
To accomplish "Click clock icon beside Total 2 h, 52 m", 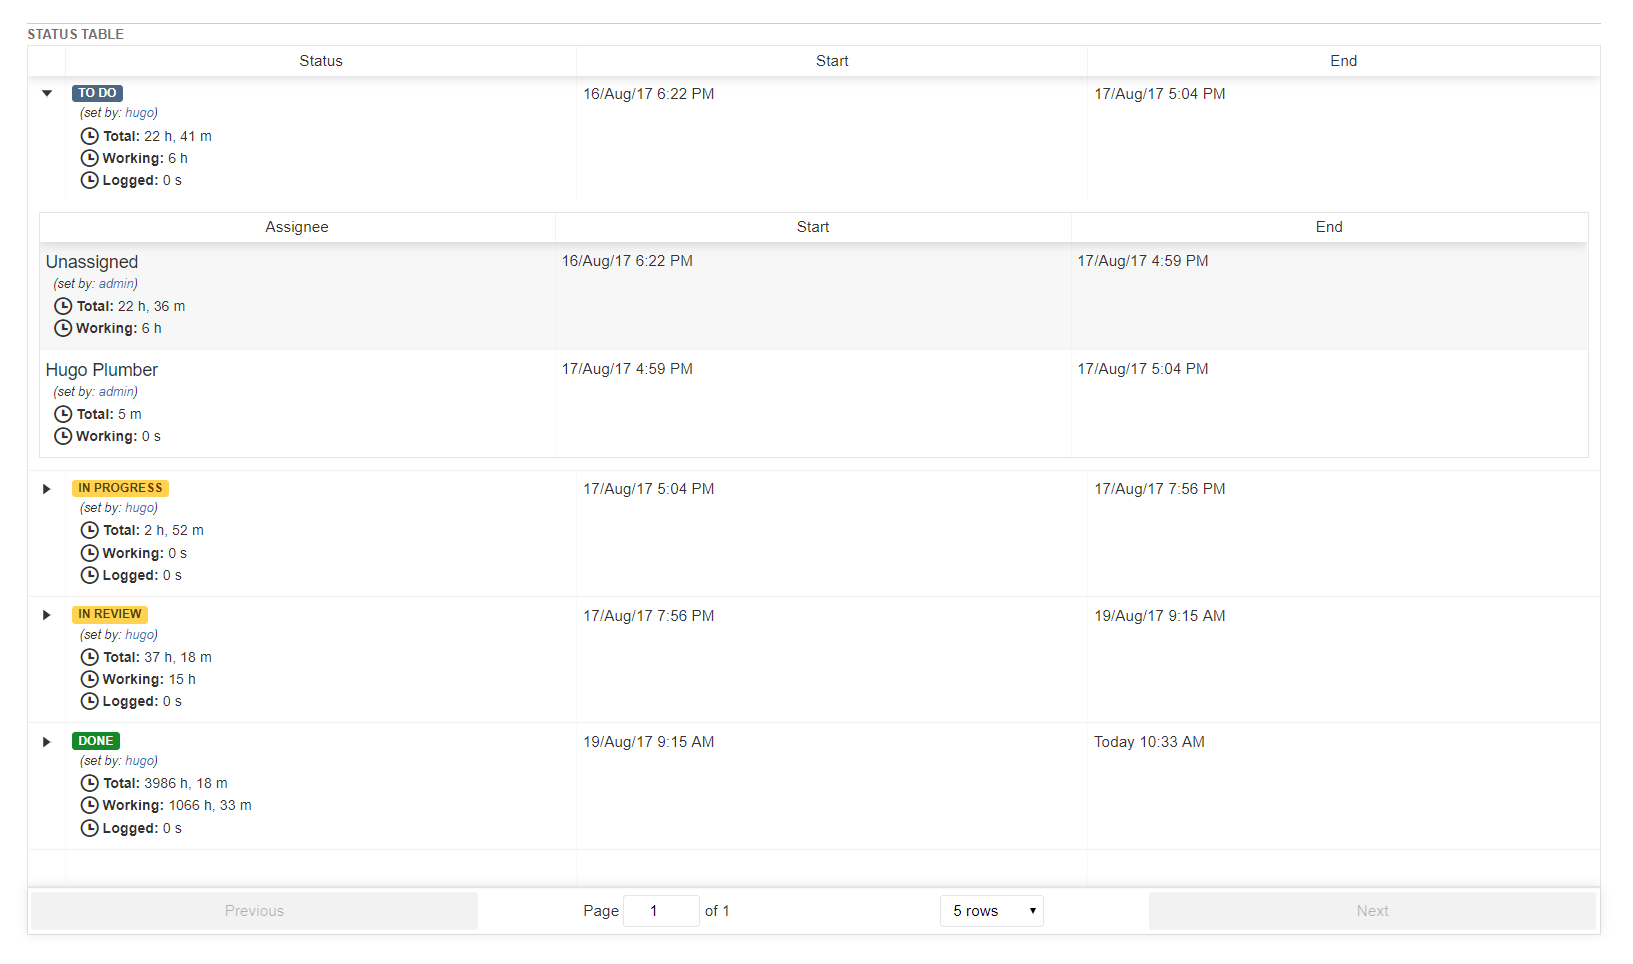I will [x=90, y=530].
